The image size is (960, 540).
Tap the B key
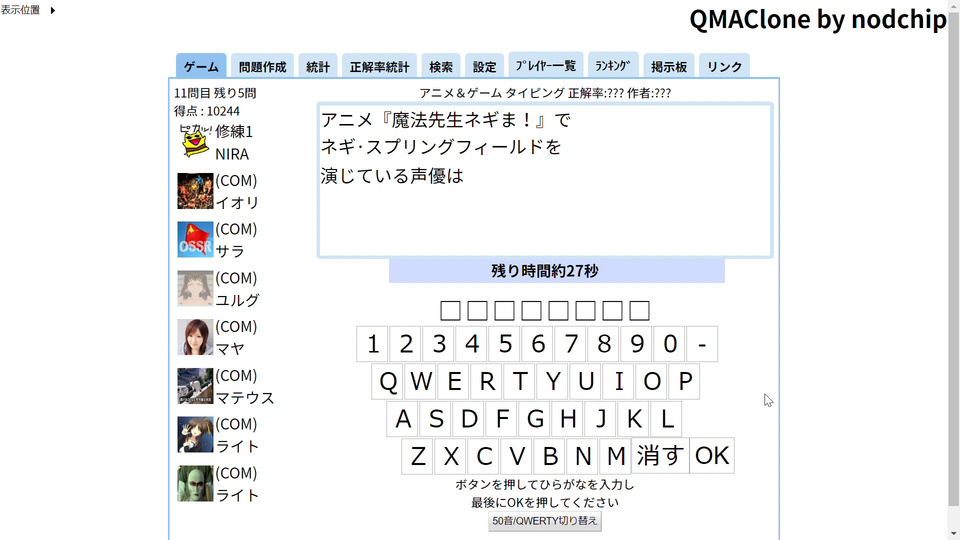point(550,456)
